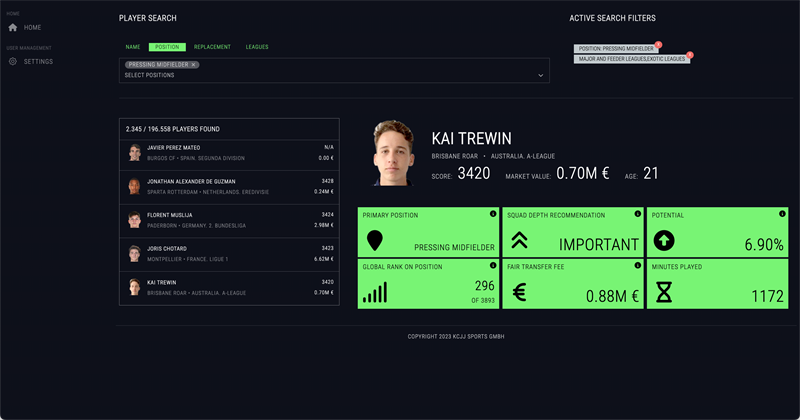Remove the Pressing Midfielder position chip
The height and width of the screenshot is (420, 800).
[x=194, y=64]
